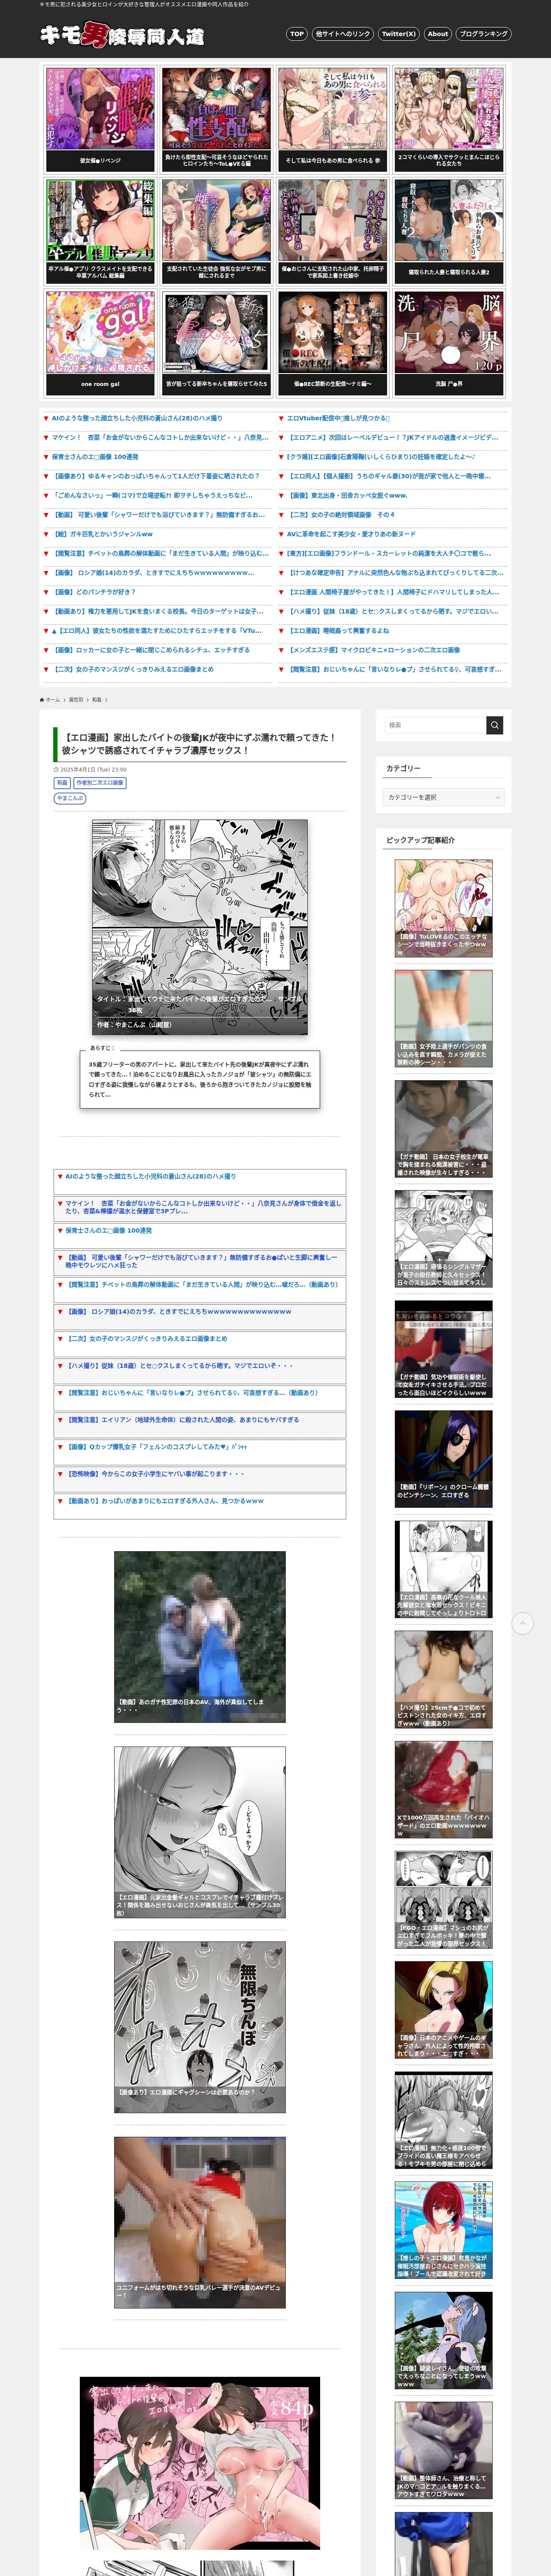Click the magnifier search button
The image size is (551, 2576).
(495, 725)
